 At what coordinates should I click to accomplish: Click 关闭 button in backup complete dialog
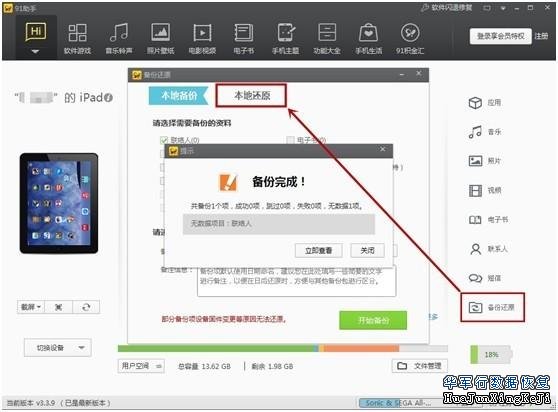pos(367,251)
